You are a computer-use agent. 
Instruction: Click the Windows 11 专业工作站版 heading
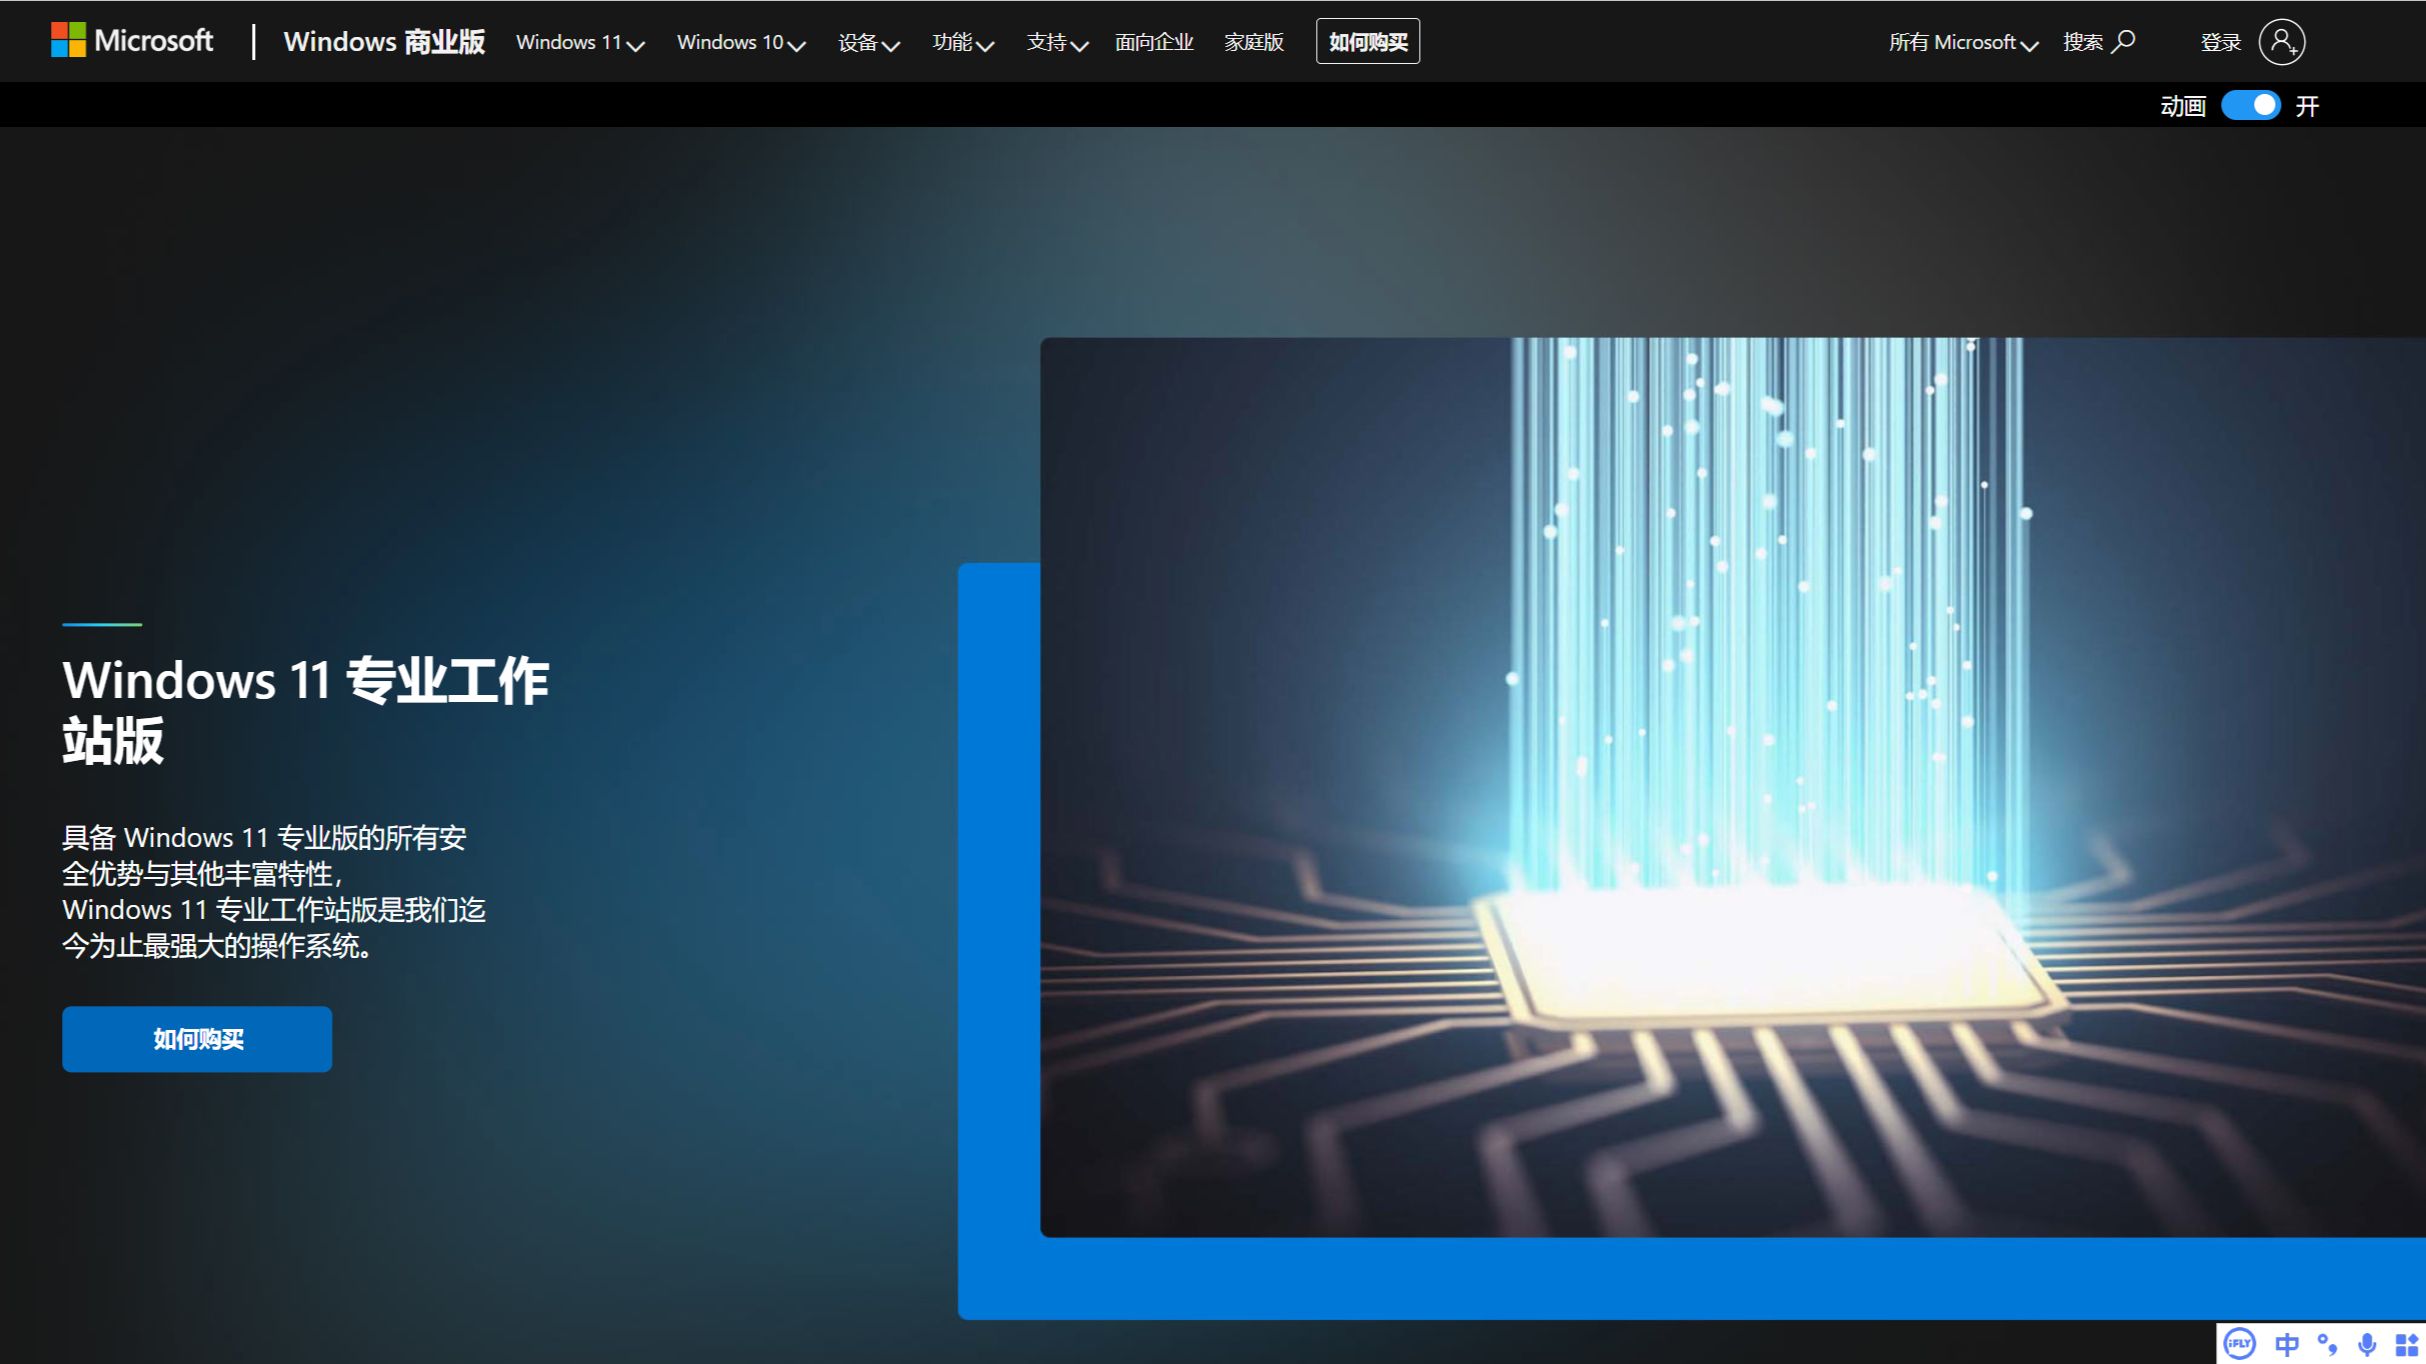click(306, 710)
